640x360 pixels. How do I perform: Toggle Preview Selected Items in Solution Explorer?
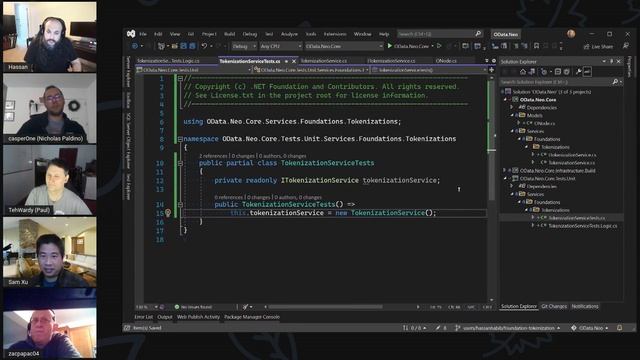pyautogui.click(x=587, y=72)
